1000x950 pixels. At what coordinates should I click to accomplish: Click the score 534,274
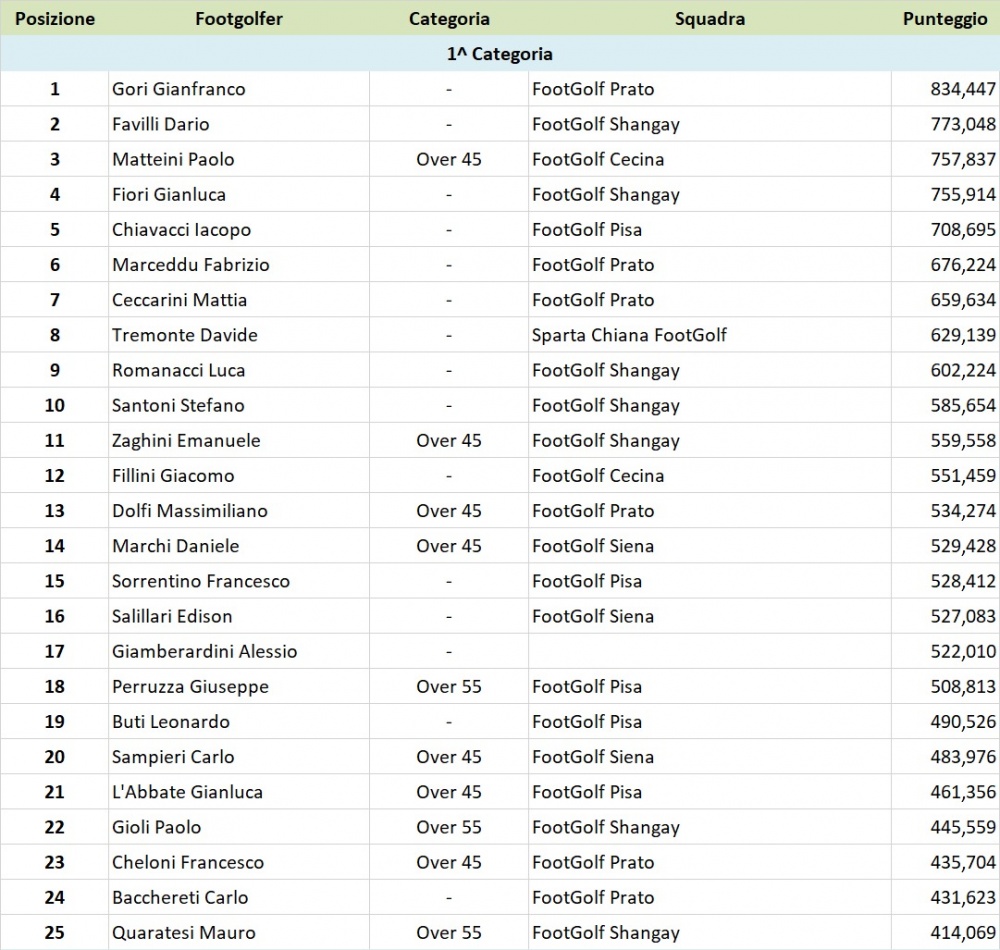point(963,510)
